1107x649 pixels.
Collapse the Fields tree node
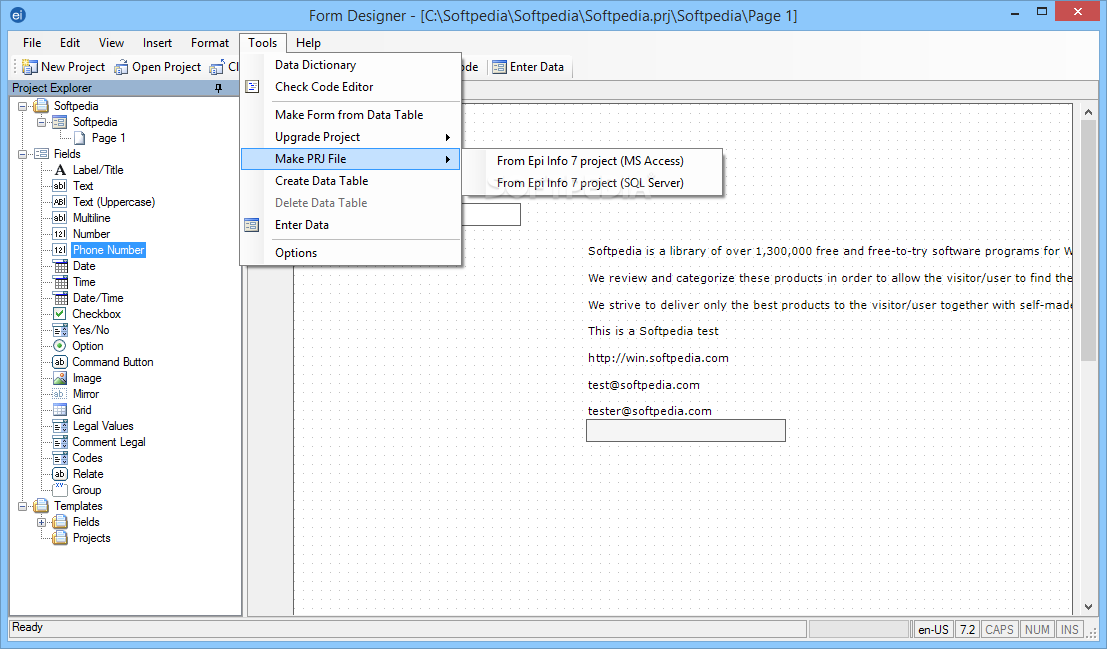[23, 155]
